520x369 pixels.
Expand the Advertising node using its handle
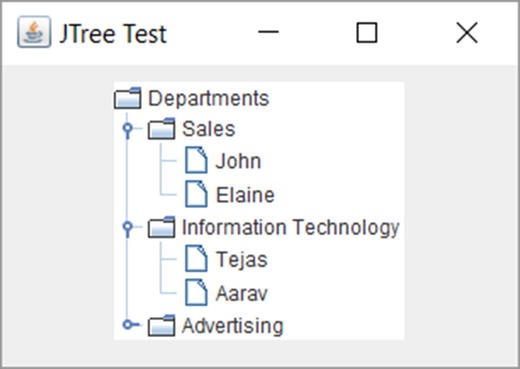pos(131,324)
